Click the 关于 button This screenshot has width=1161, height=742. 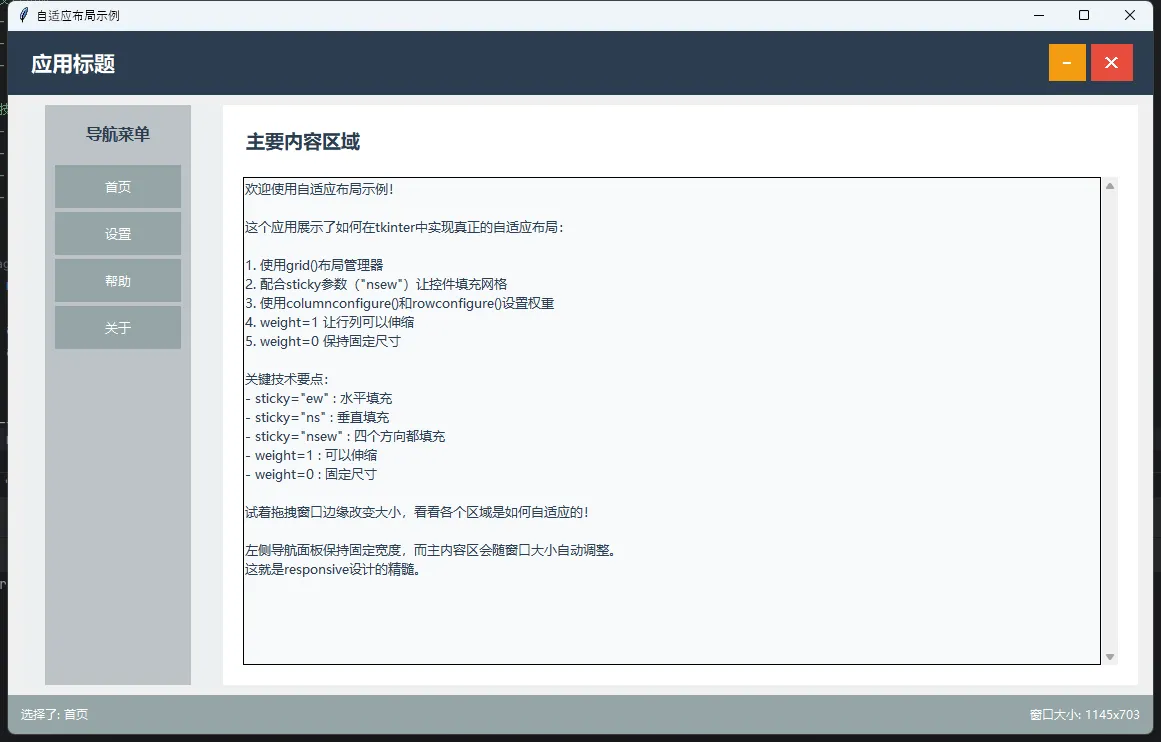click(x=118, y=328)
